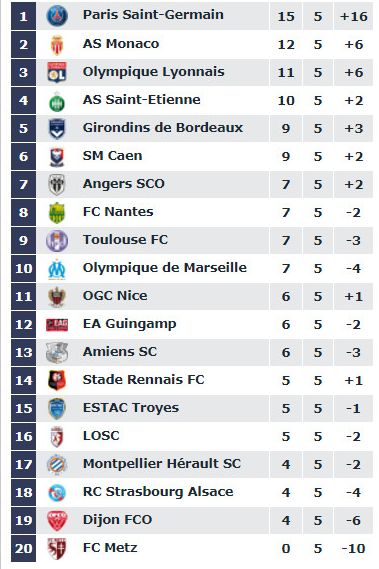Image resolution: width=379 pixels, height=569 pixels.
Task: Open the FC Nantes team link
Action: point(118,212)
